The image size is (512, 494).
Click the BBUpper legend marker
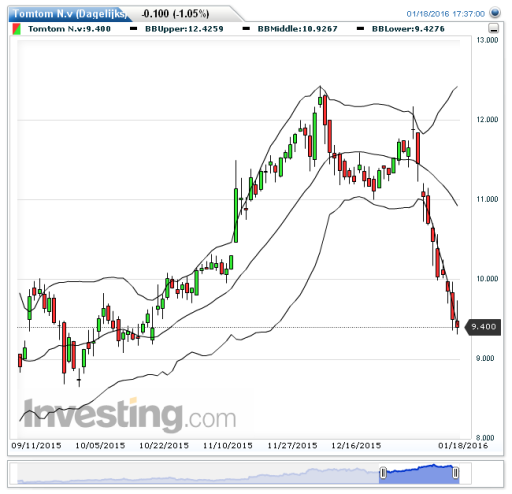coord(133,29)
